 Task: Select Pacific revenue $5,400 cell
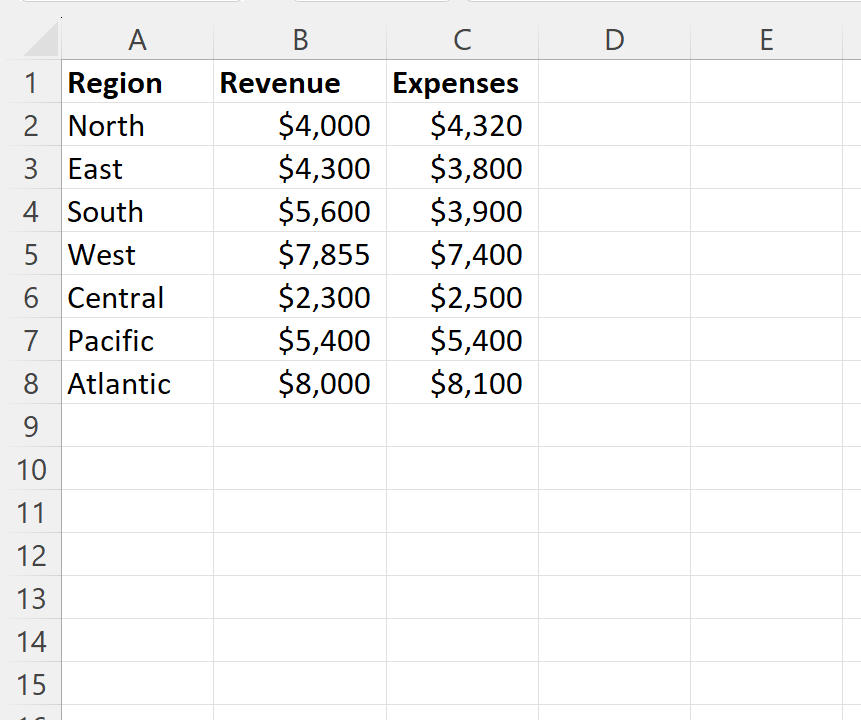pos(300,339)
